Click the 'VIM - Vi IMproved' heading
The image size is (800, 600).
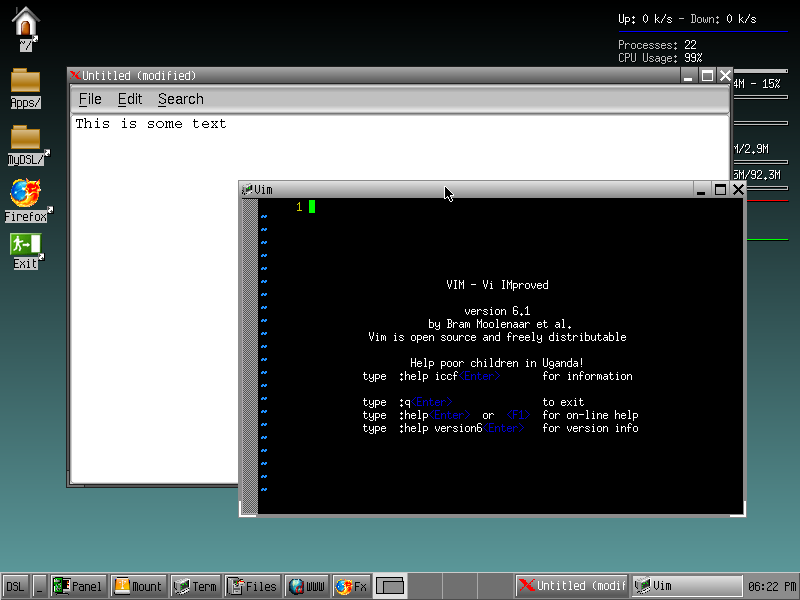[x=497, y=285]
